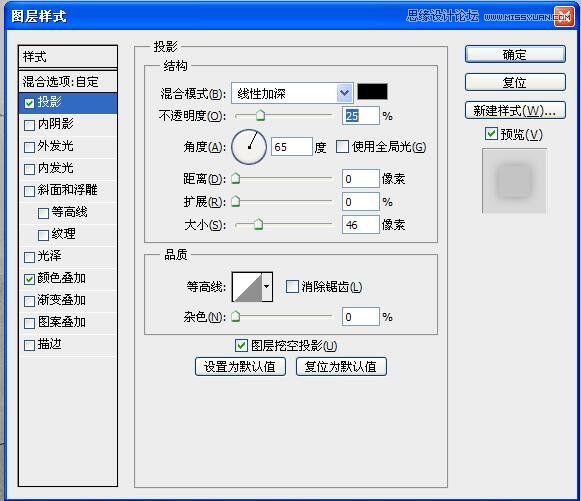Enable the 渐变叠加 checkbox
The height and width of the screenshot is (501, 581).
pos(29,301)
